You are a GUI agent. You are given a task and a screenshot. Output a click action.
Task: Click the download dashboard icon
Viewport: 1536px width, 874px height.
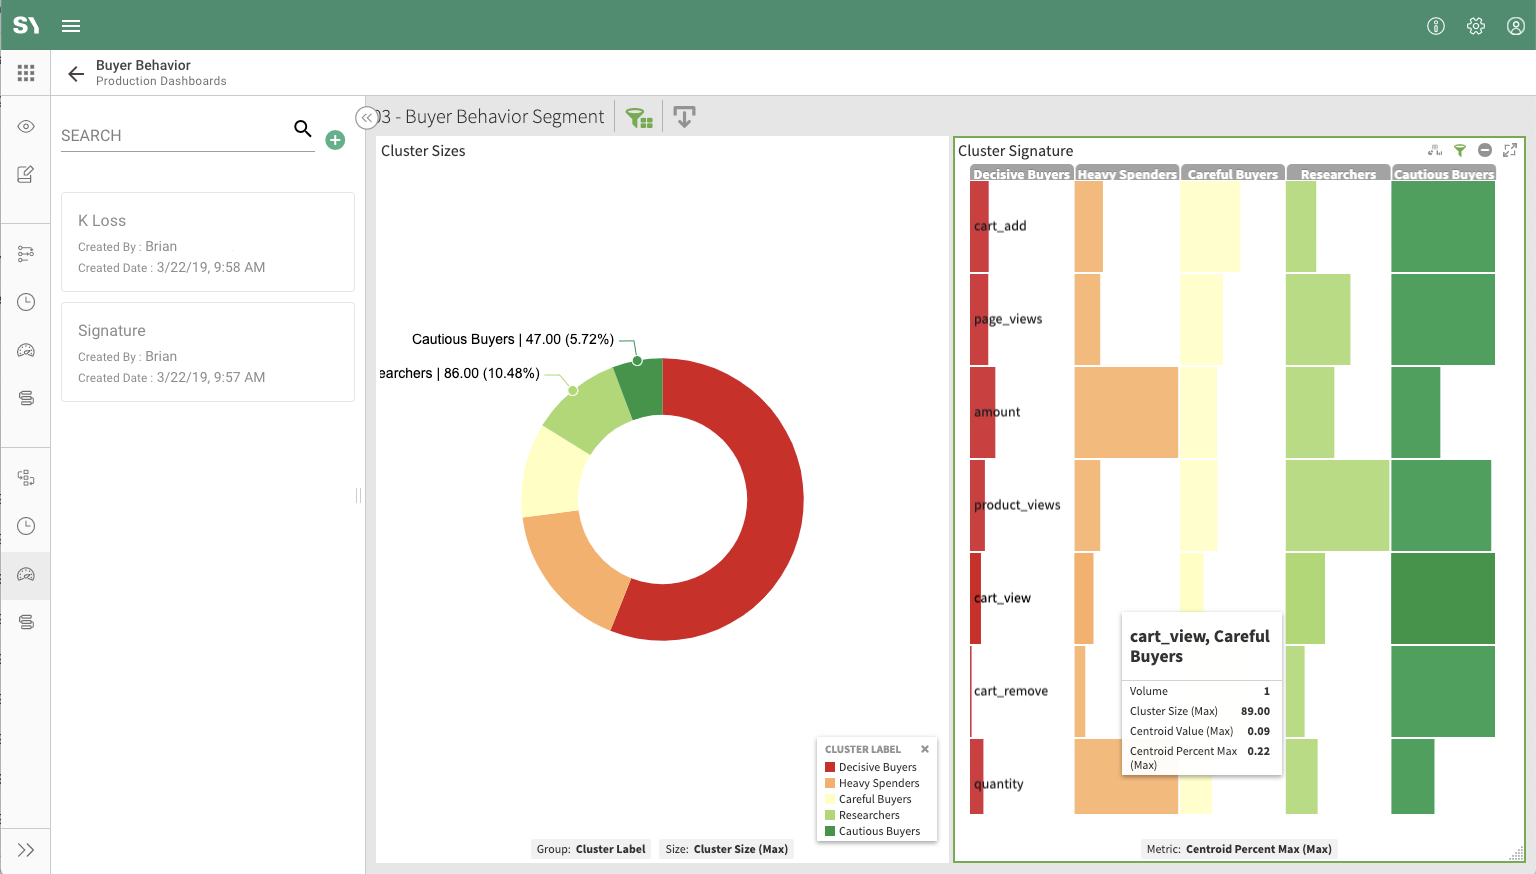(x=684, y=117)
